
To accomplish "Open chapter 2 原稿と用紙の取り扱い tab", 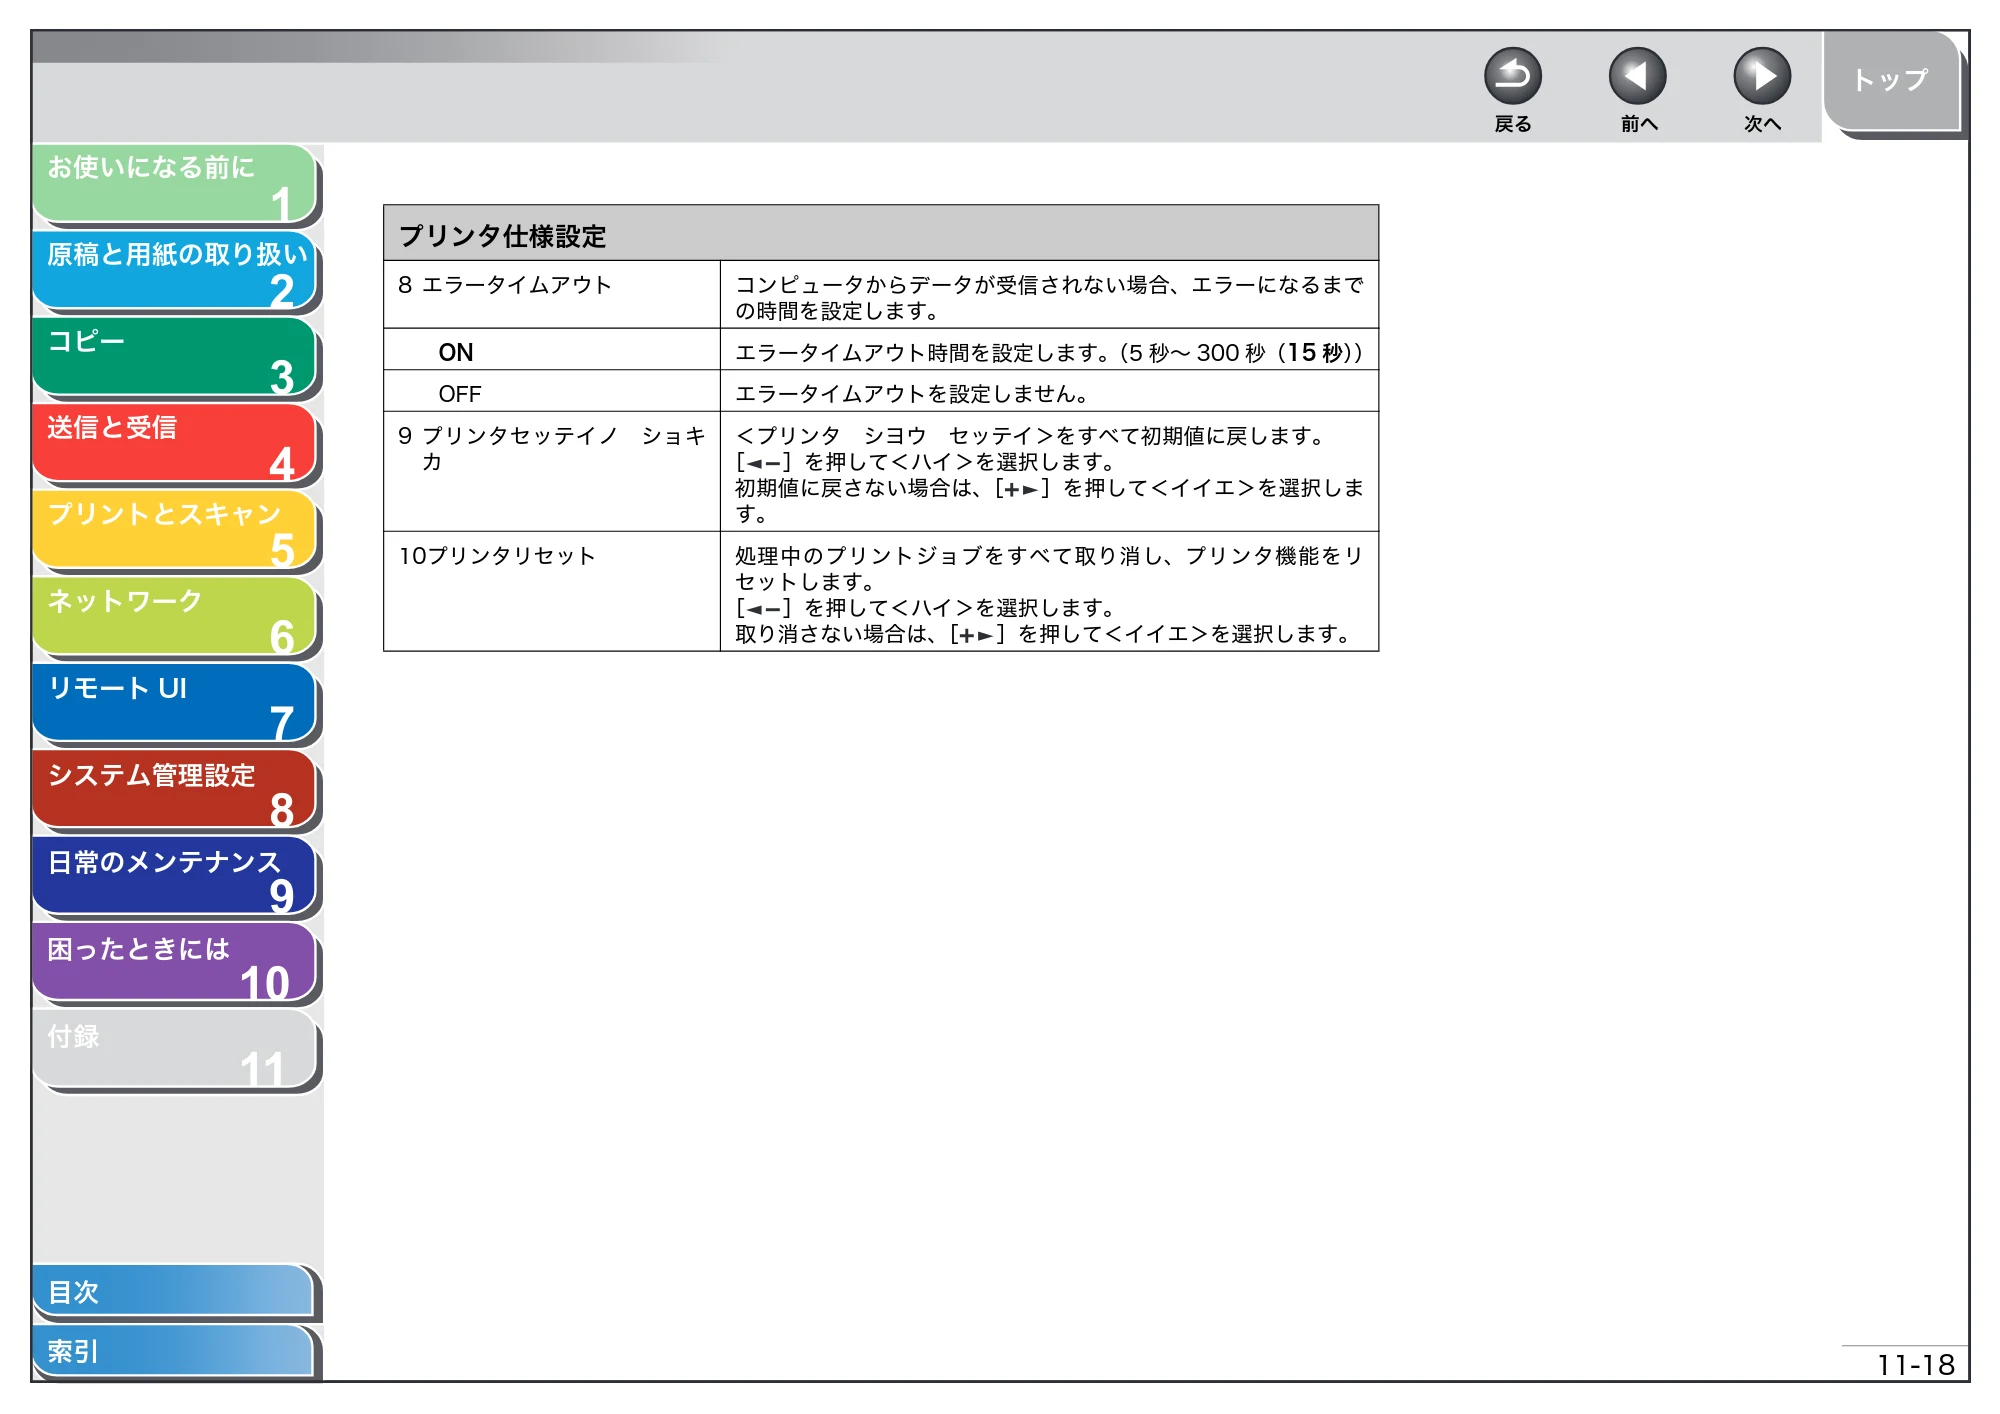I will [x=175, y=270].
